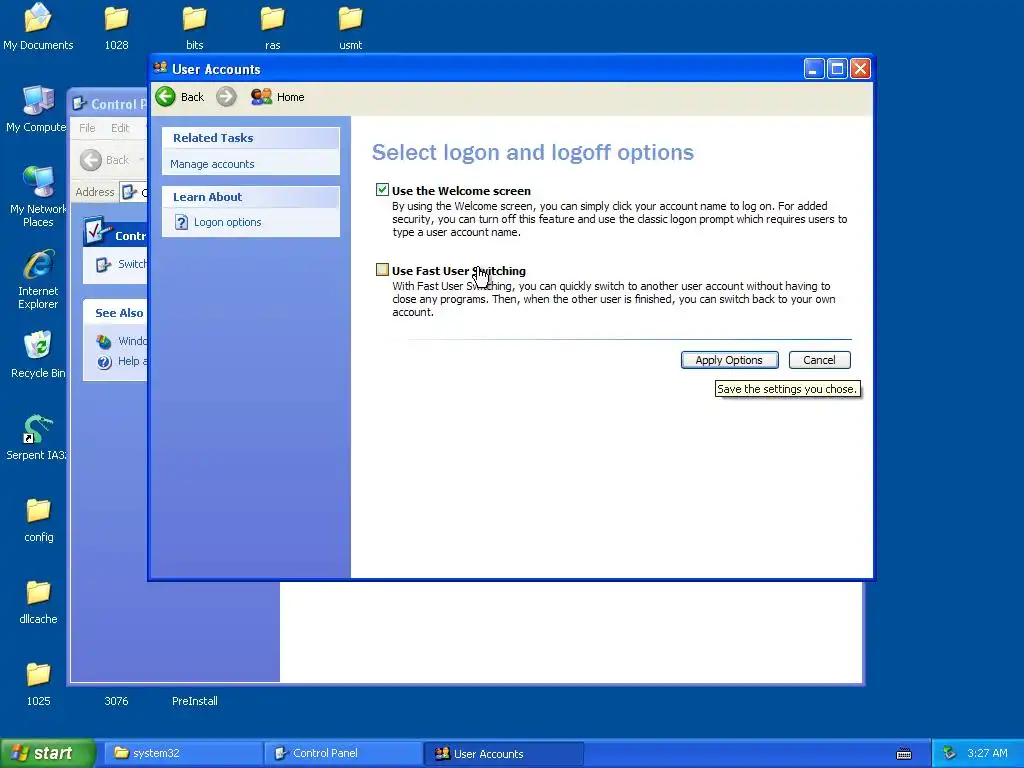The width and height of the screenshot is (1024, 768).
Task: Click Related Tasks panel header
Action: [251, 138]
